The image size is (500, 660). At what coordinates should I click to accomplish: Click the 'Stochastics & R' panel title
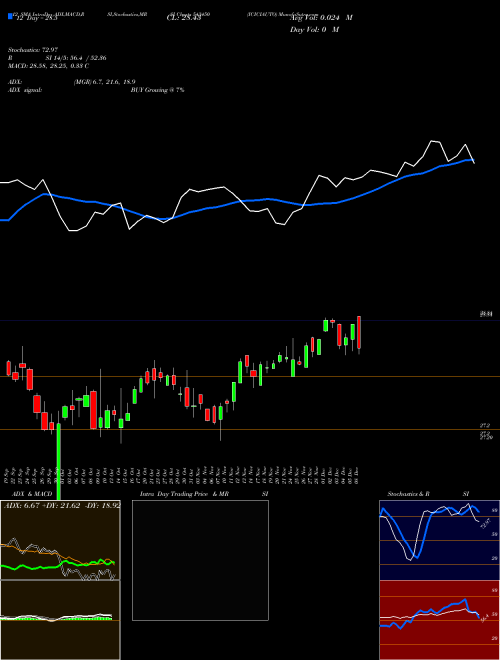tap(408, 494)
